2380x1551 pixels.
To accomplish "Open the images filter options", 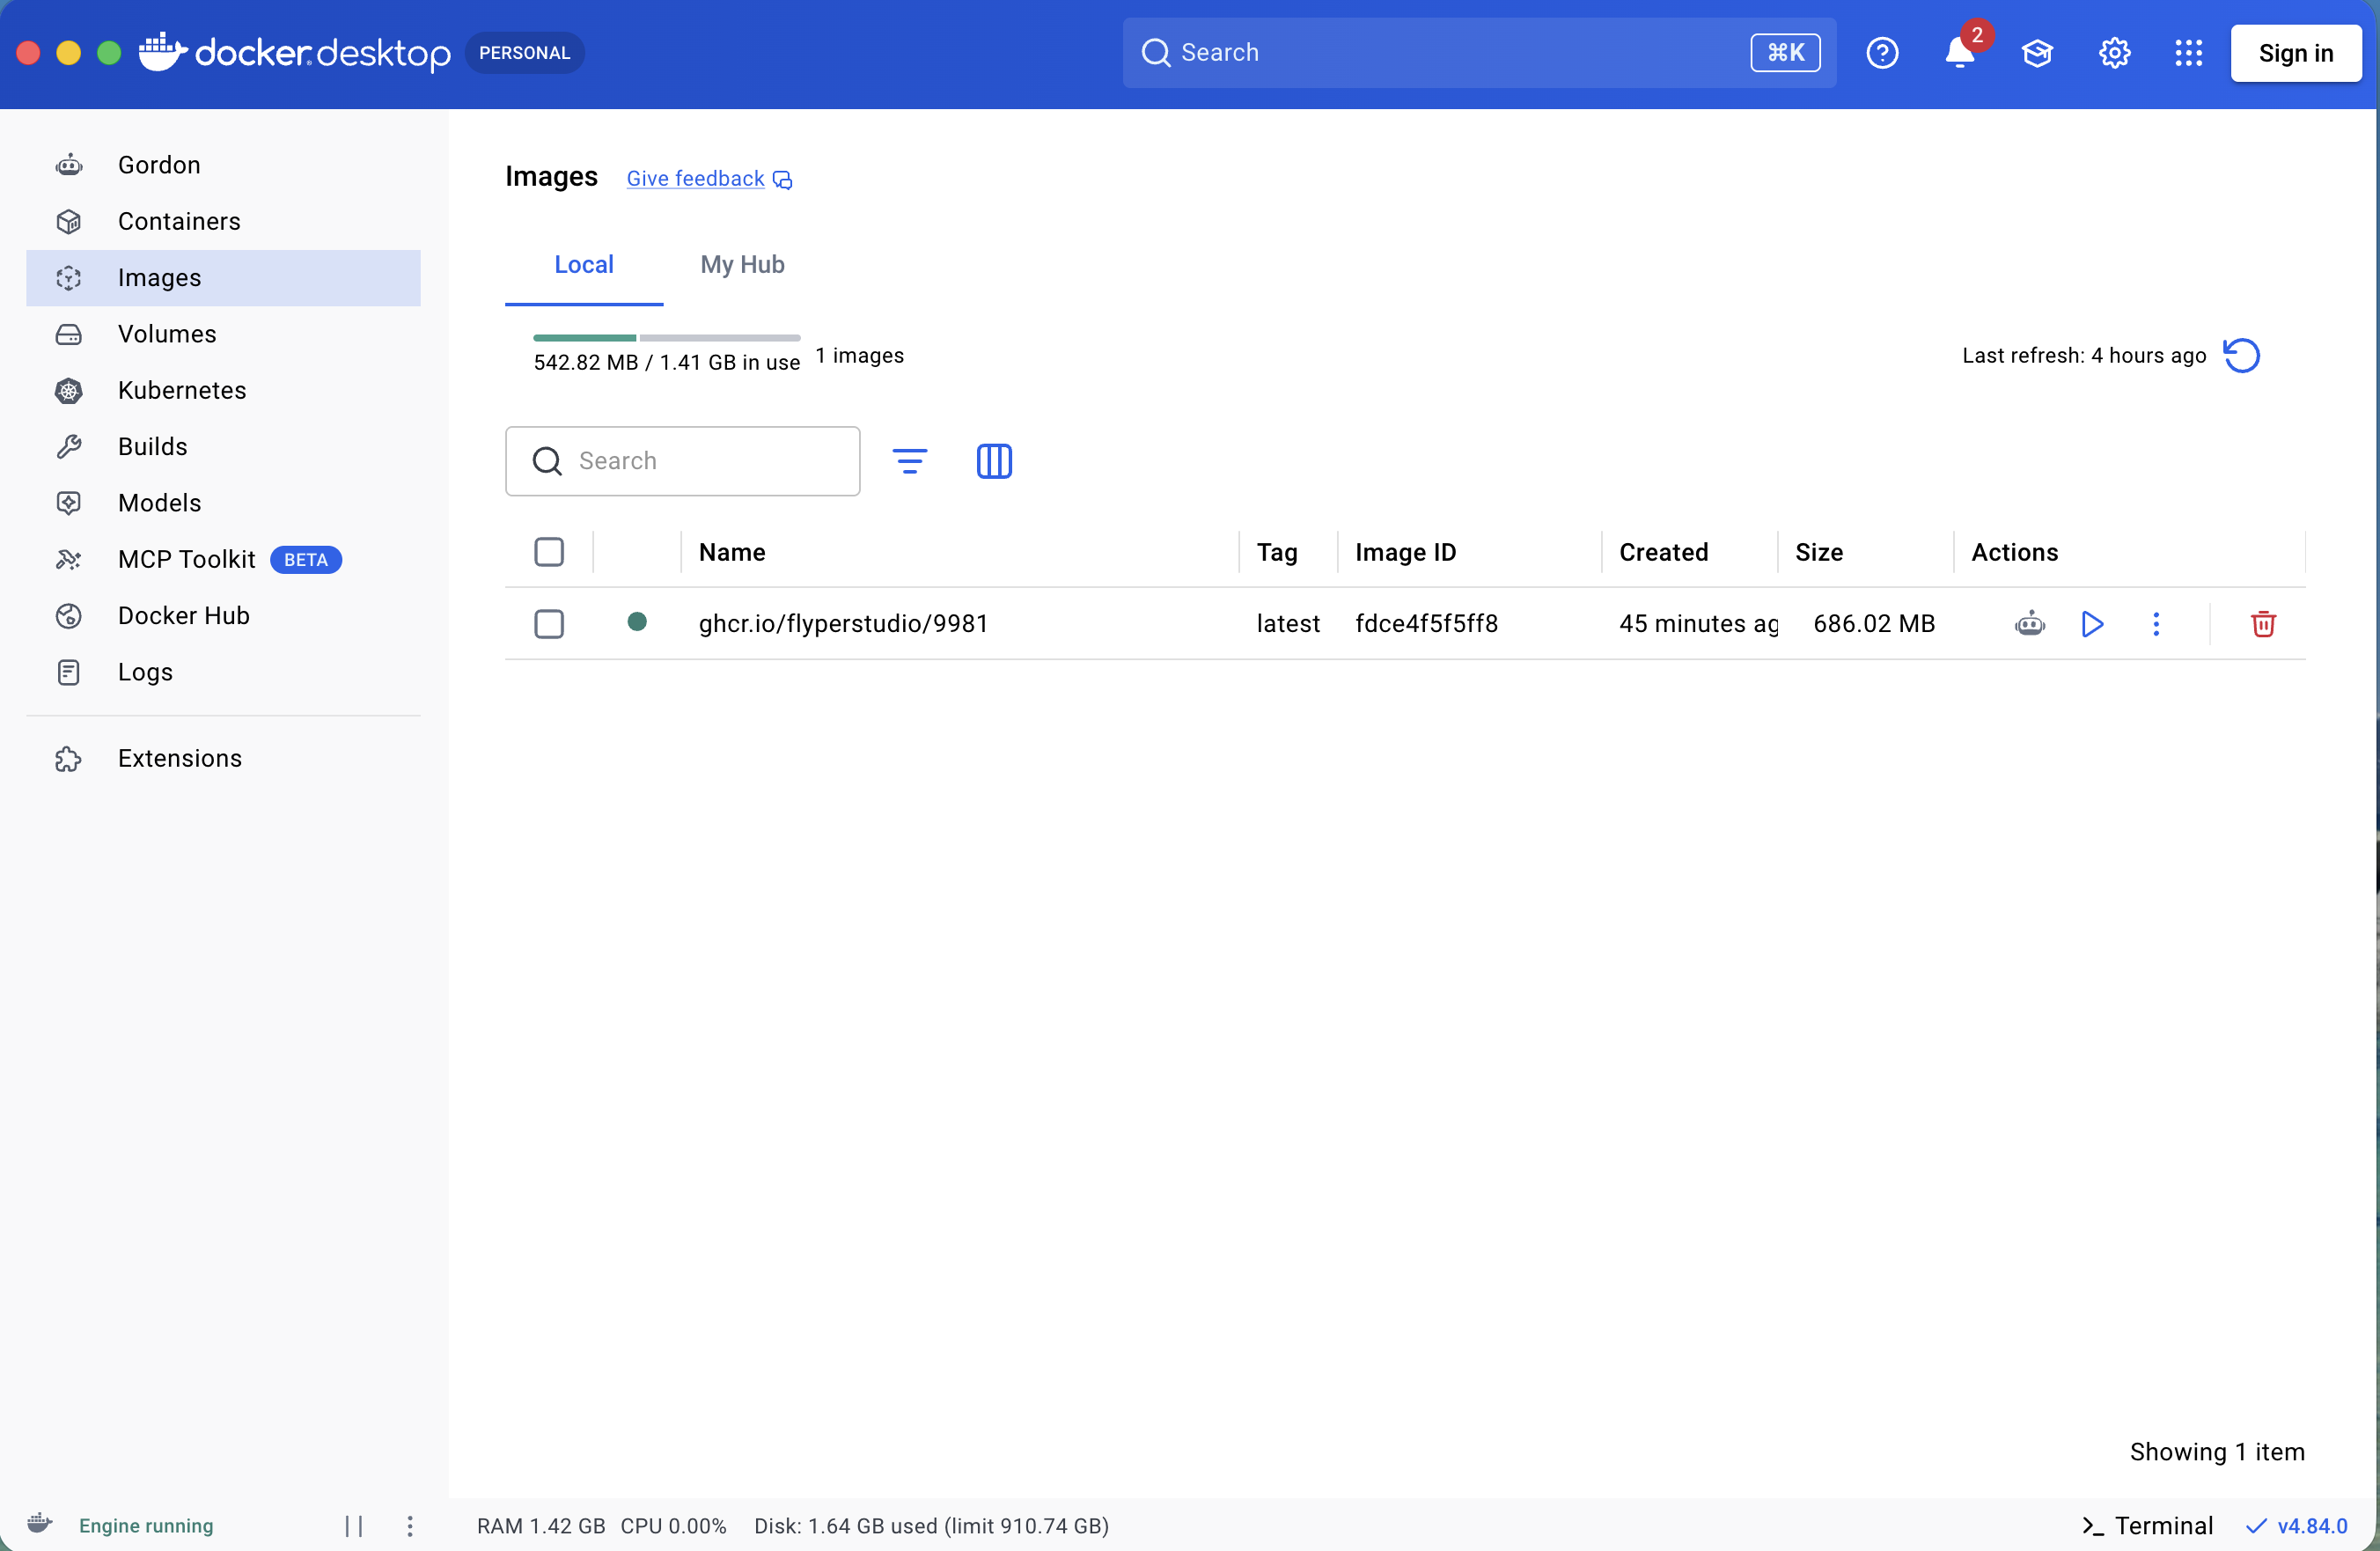I will [x=909, y=461].
